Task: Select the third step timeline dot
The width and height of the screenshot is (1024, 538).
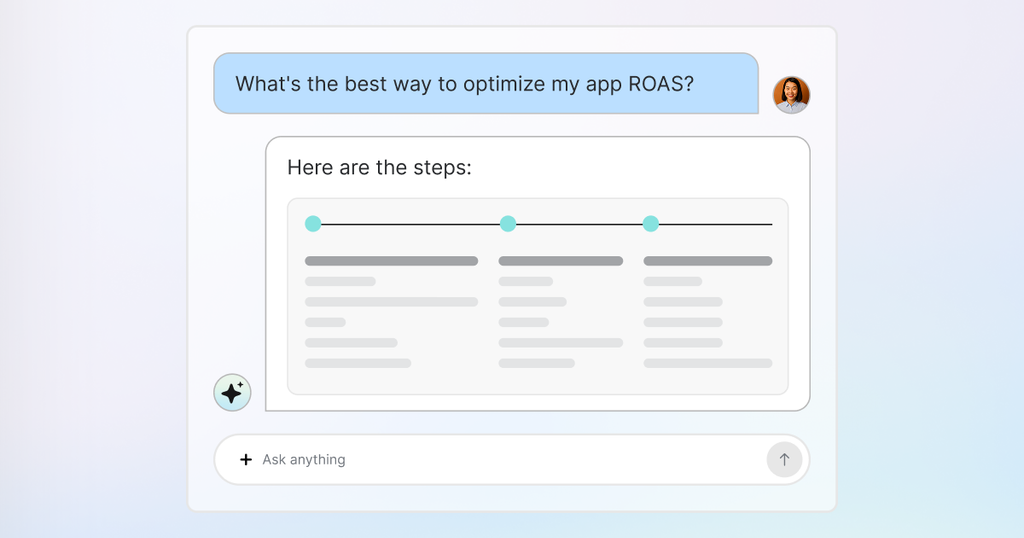Action: point(650,224)
